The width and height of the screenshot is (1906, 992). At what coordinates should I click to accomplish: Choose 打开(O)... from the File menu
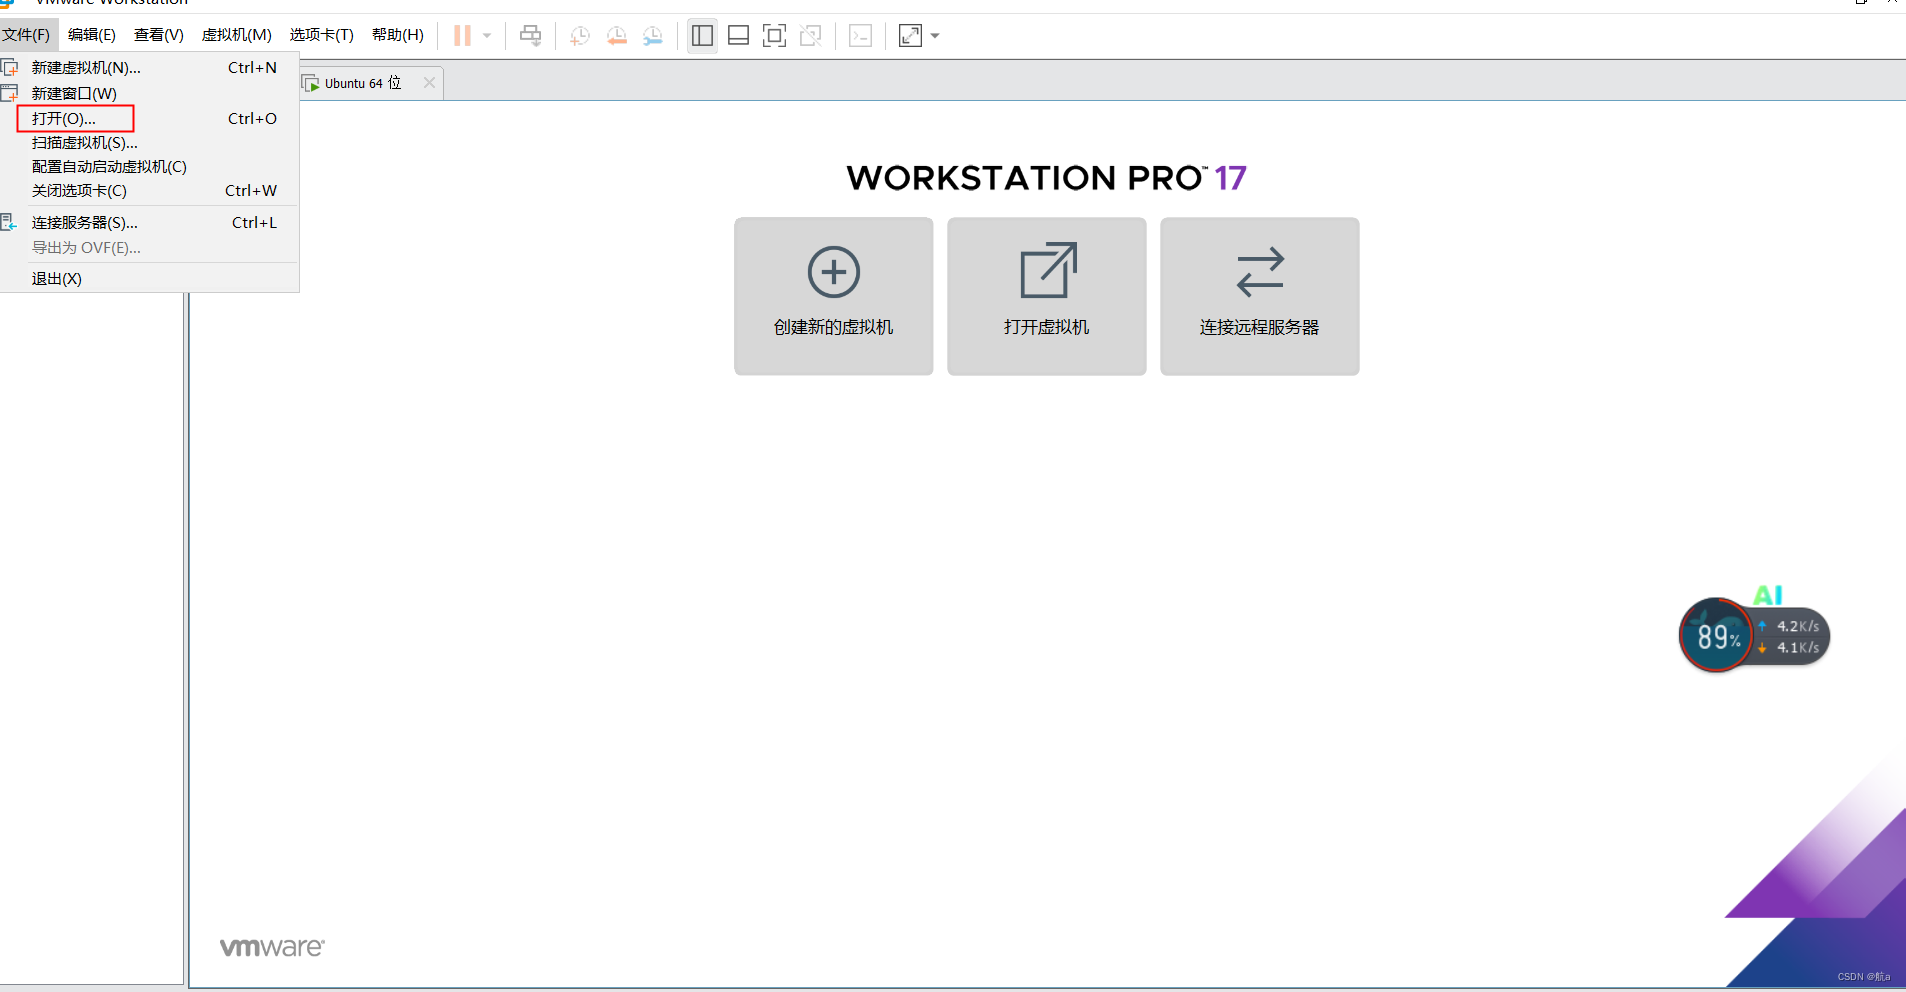click(x=149, y=119)
